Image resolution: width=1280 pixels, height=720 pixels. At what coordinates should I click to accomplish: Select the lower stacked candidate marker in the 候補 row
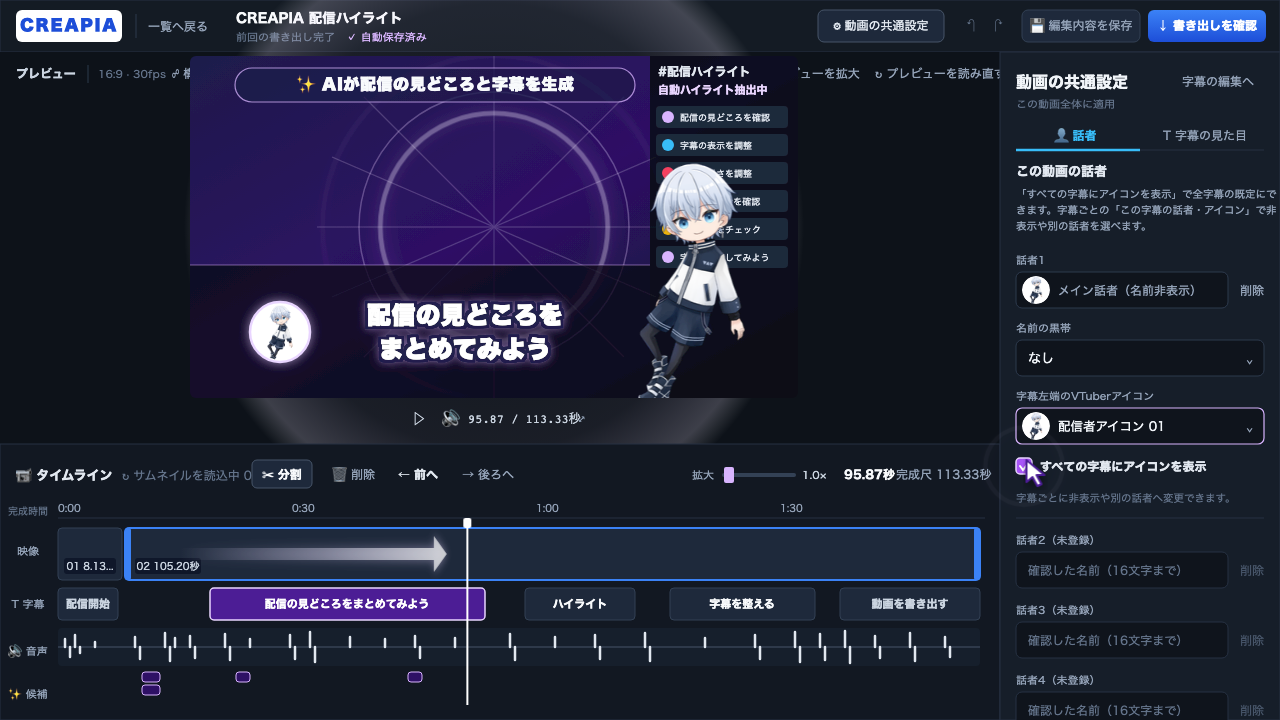coord(151,690)
